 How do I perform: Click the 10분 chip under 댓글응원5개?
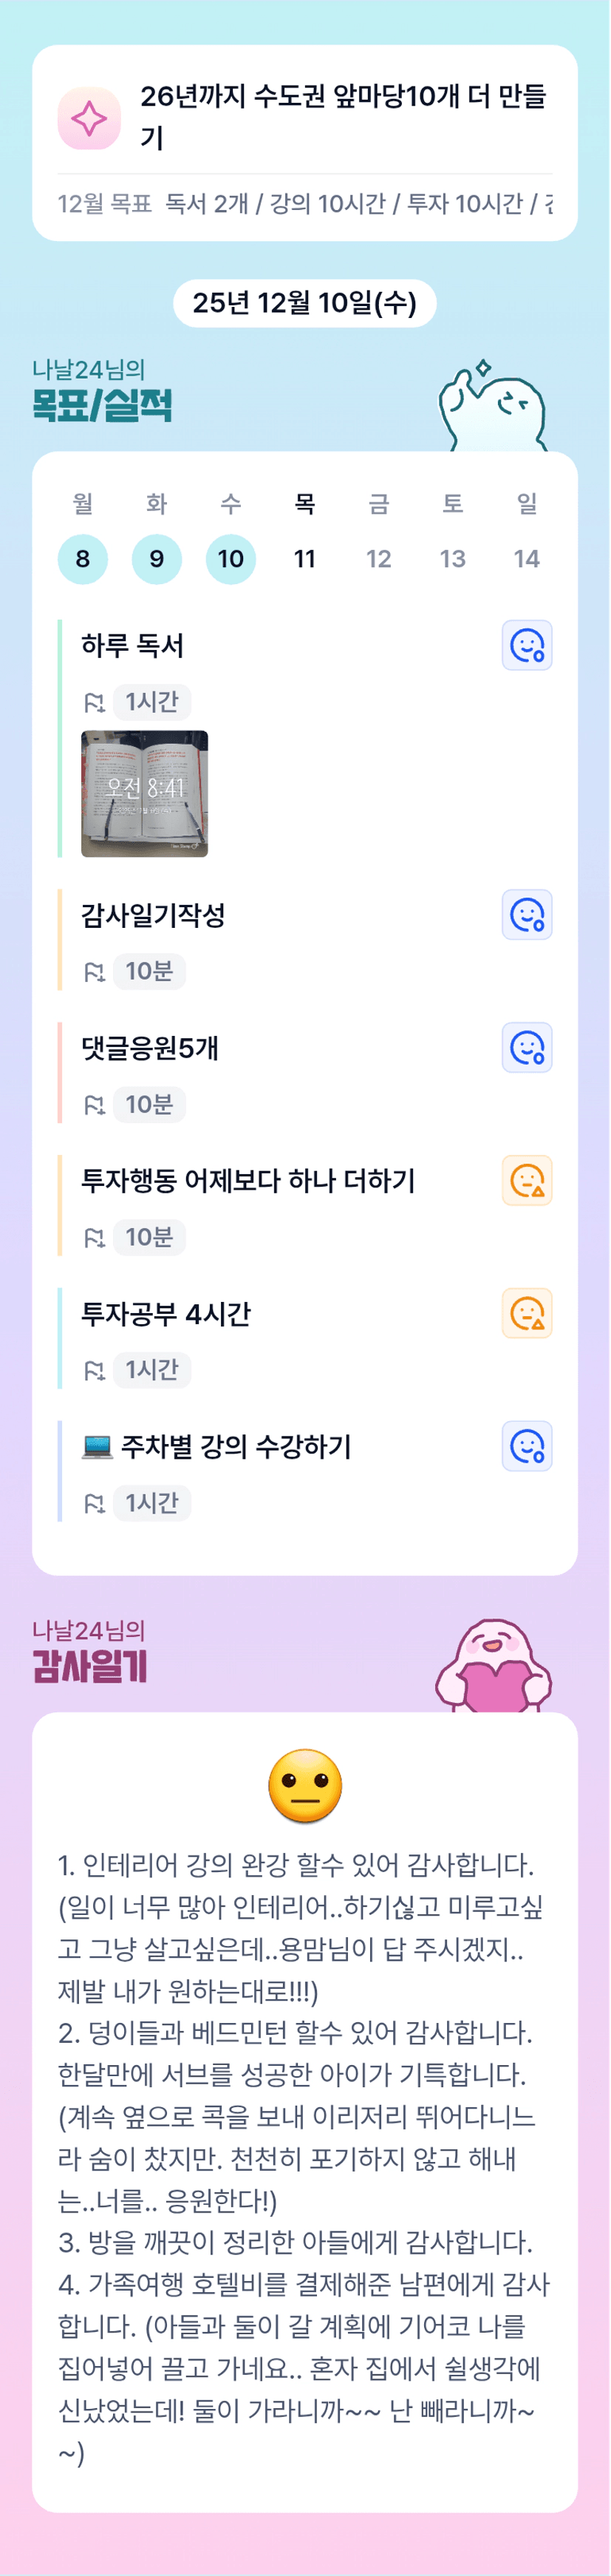(149, 1105)
